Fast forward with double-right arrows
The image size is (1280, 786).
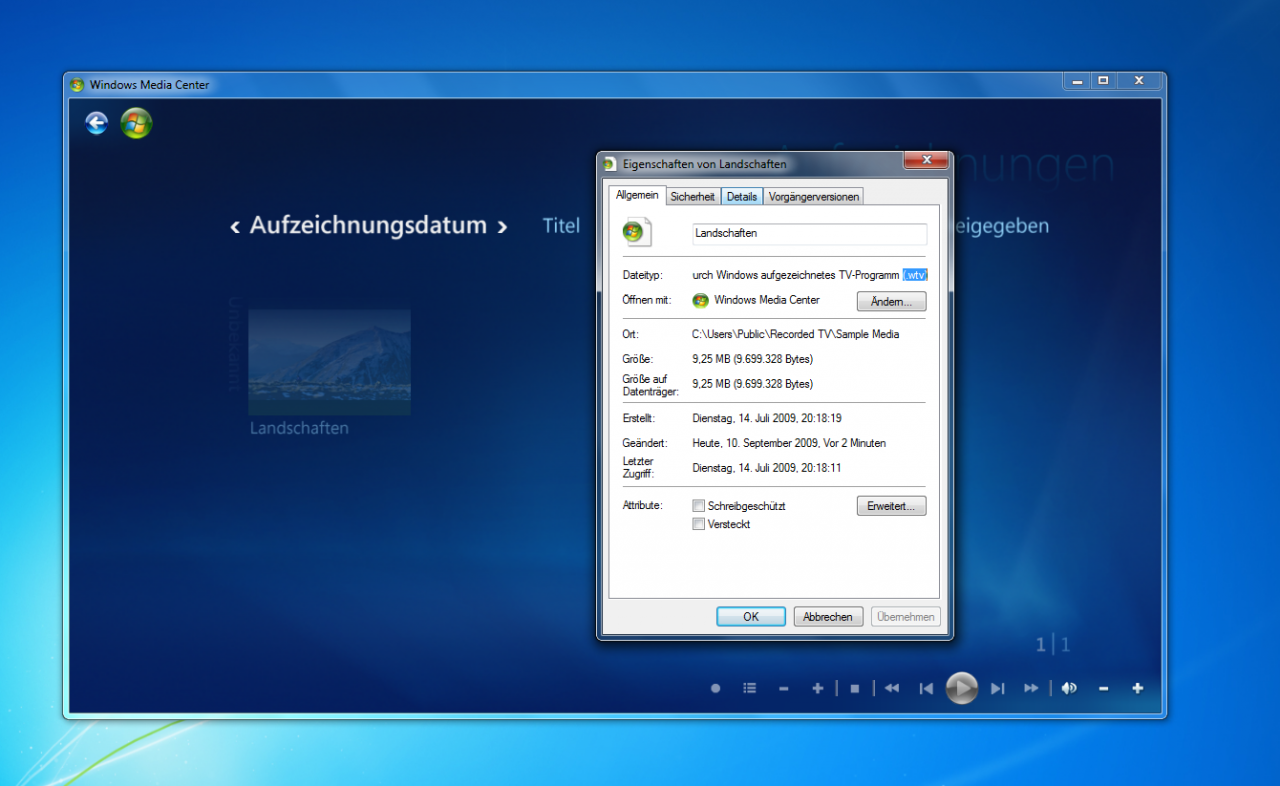point(1030,688)
